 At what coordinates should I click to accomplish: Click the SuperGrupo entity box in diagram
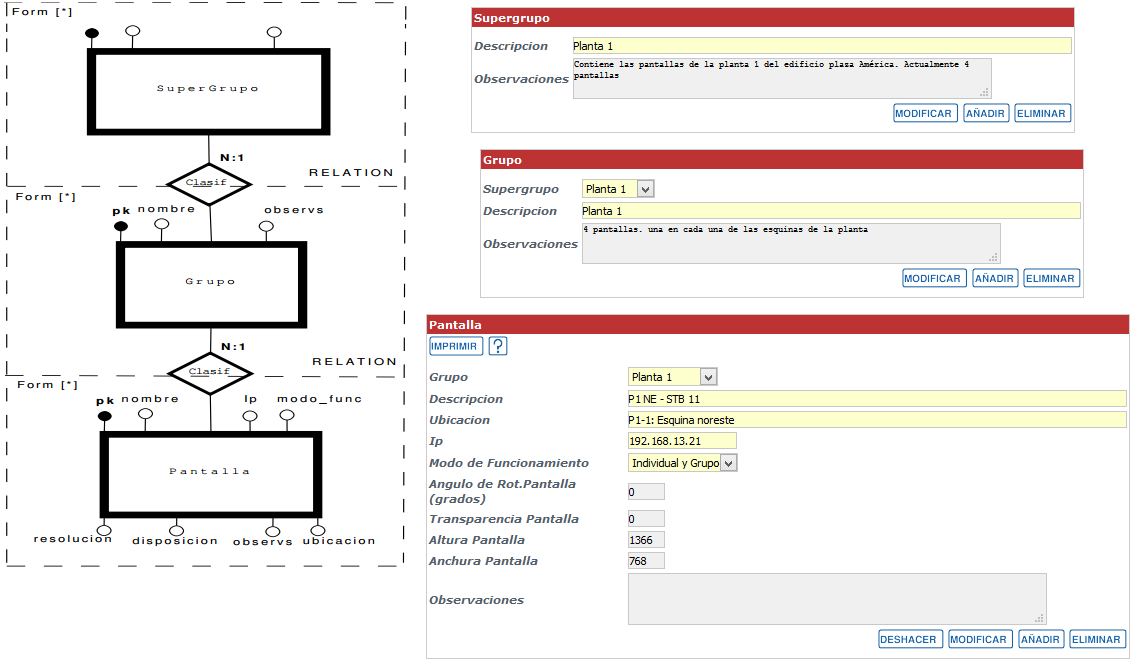click(209, 92)
